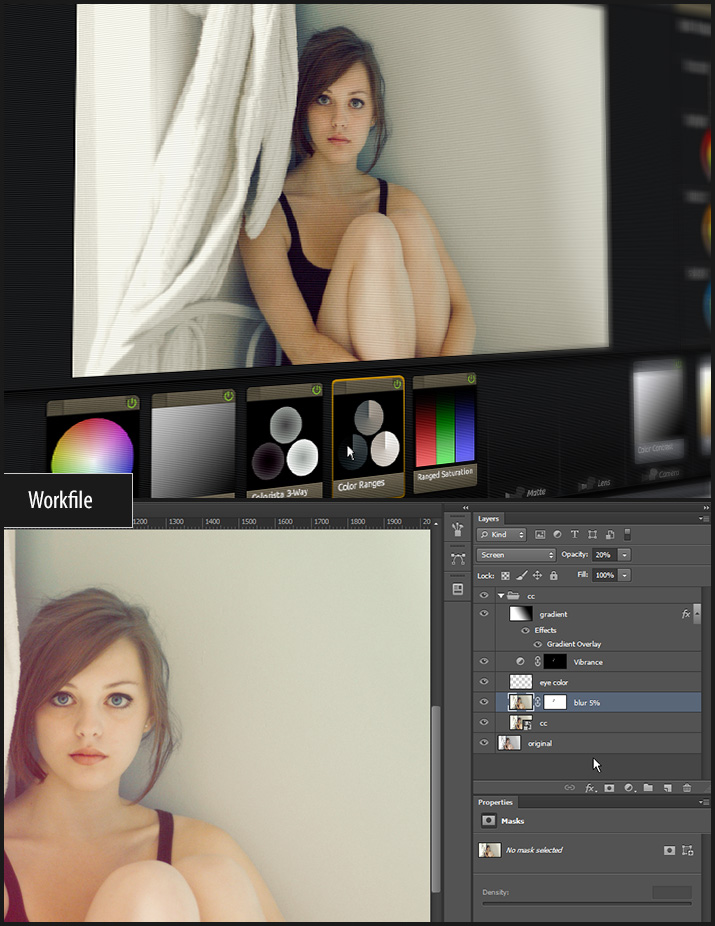Toggle visibility of the Vibrance layer
The width and height of the screenshot is (715, 926).
[484, 662]
